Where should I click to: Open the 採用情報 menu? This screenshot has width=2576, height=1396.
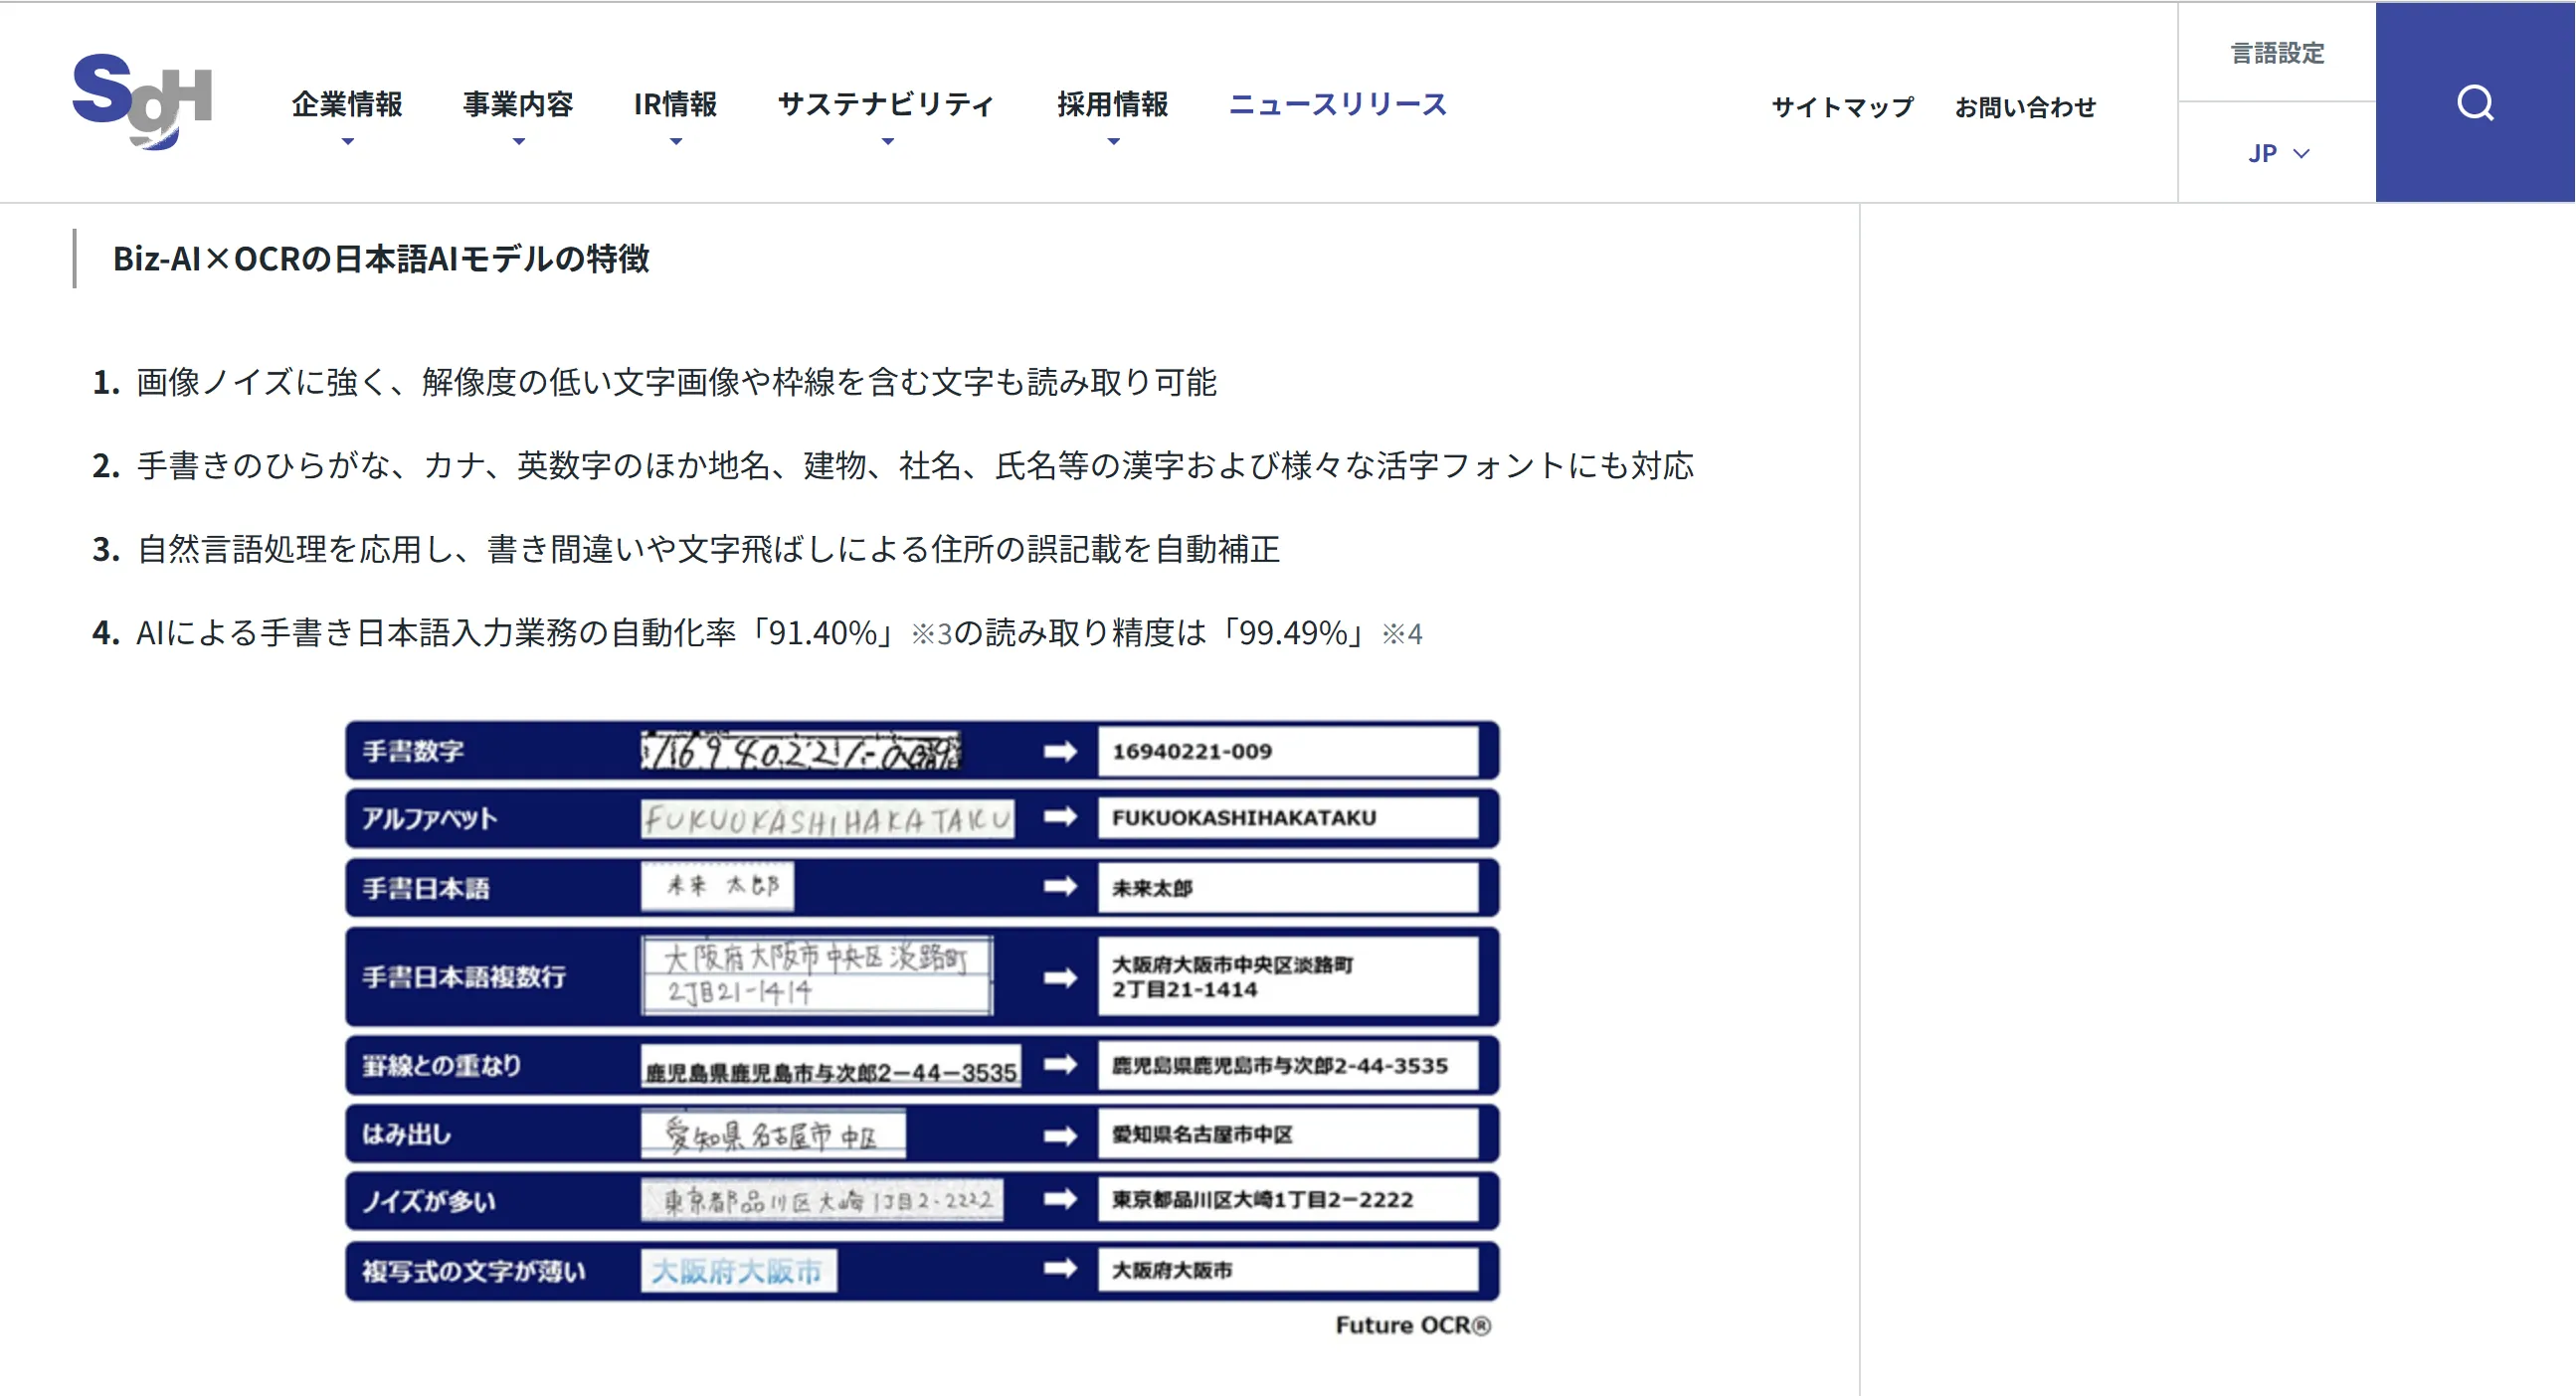pyautogui.click(x=1113, y=104)
